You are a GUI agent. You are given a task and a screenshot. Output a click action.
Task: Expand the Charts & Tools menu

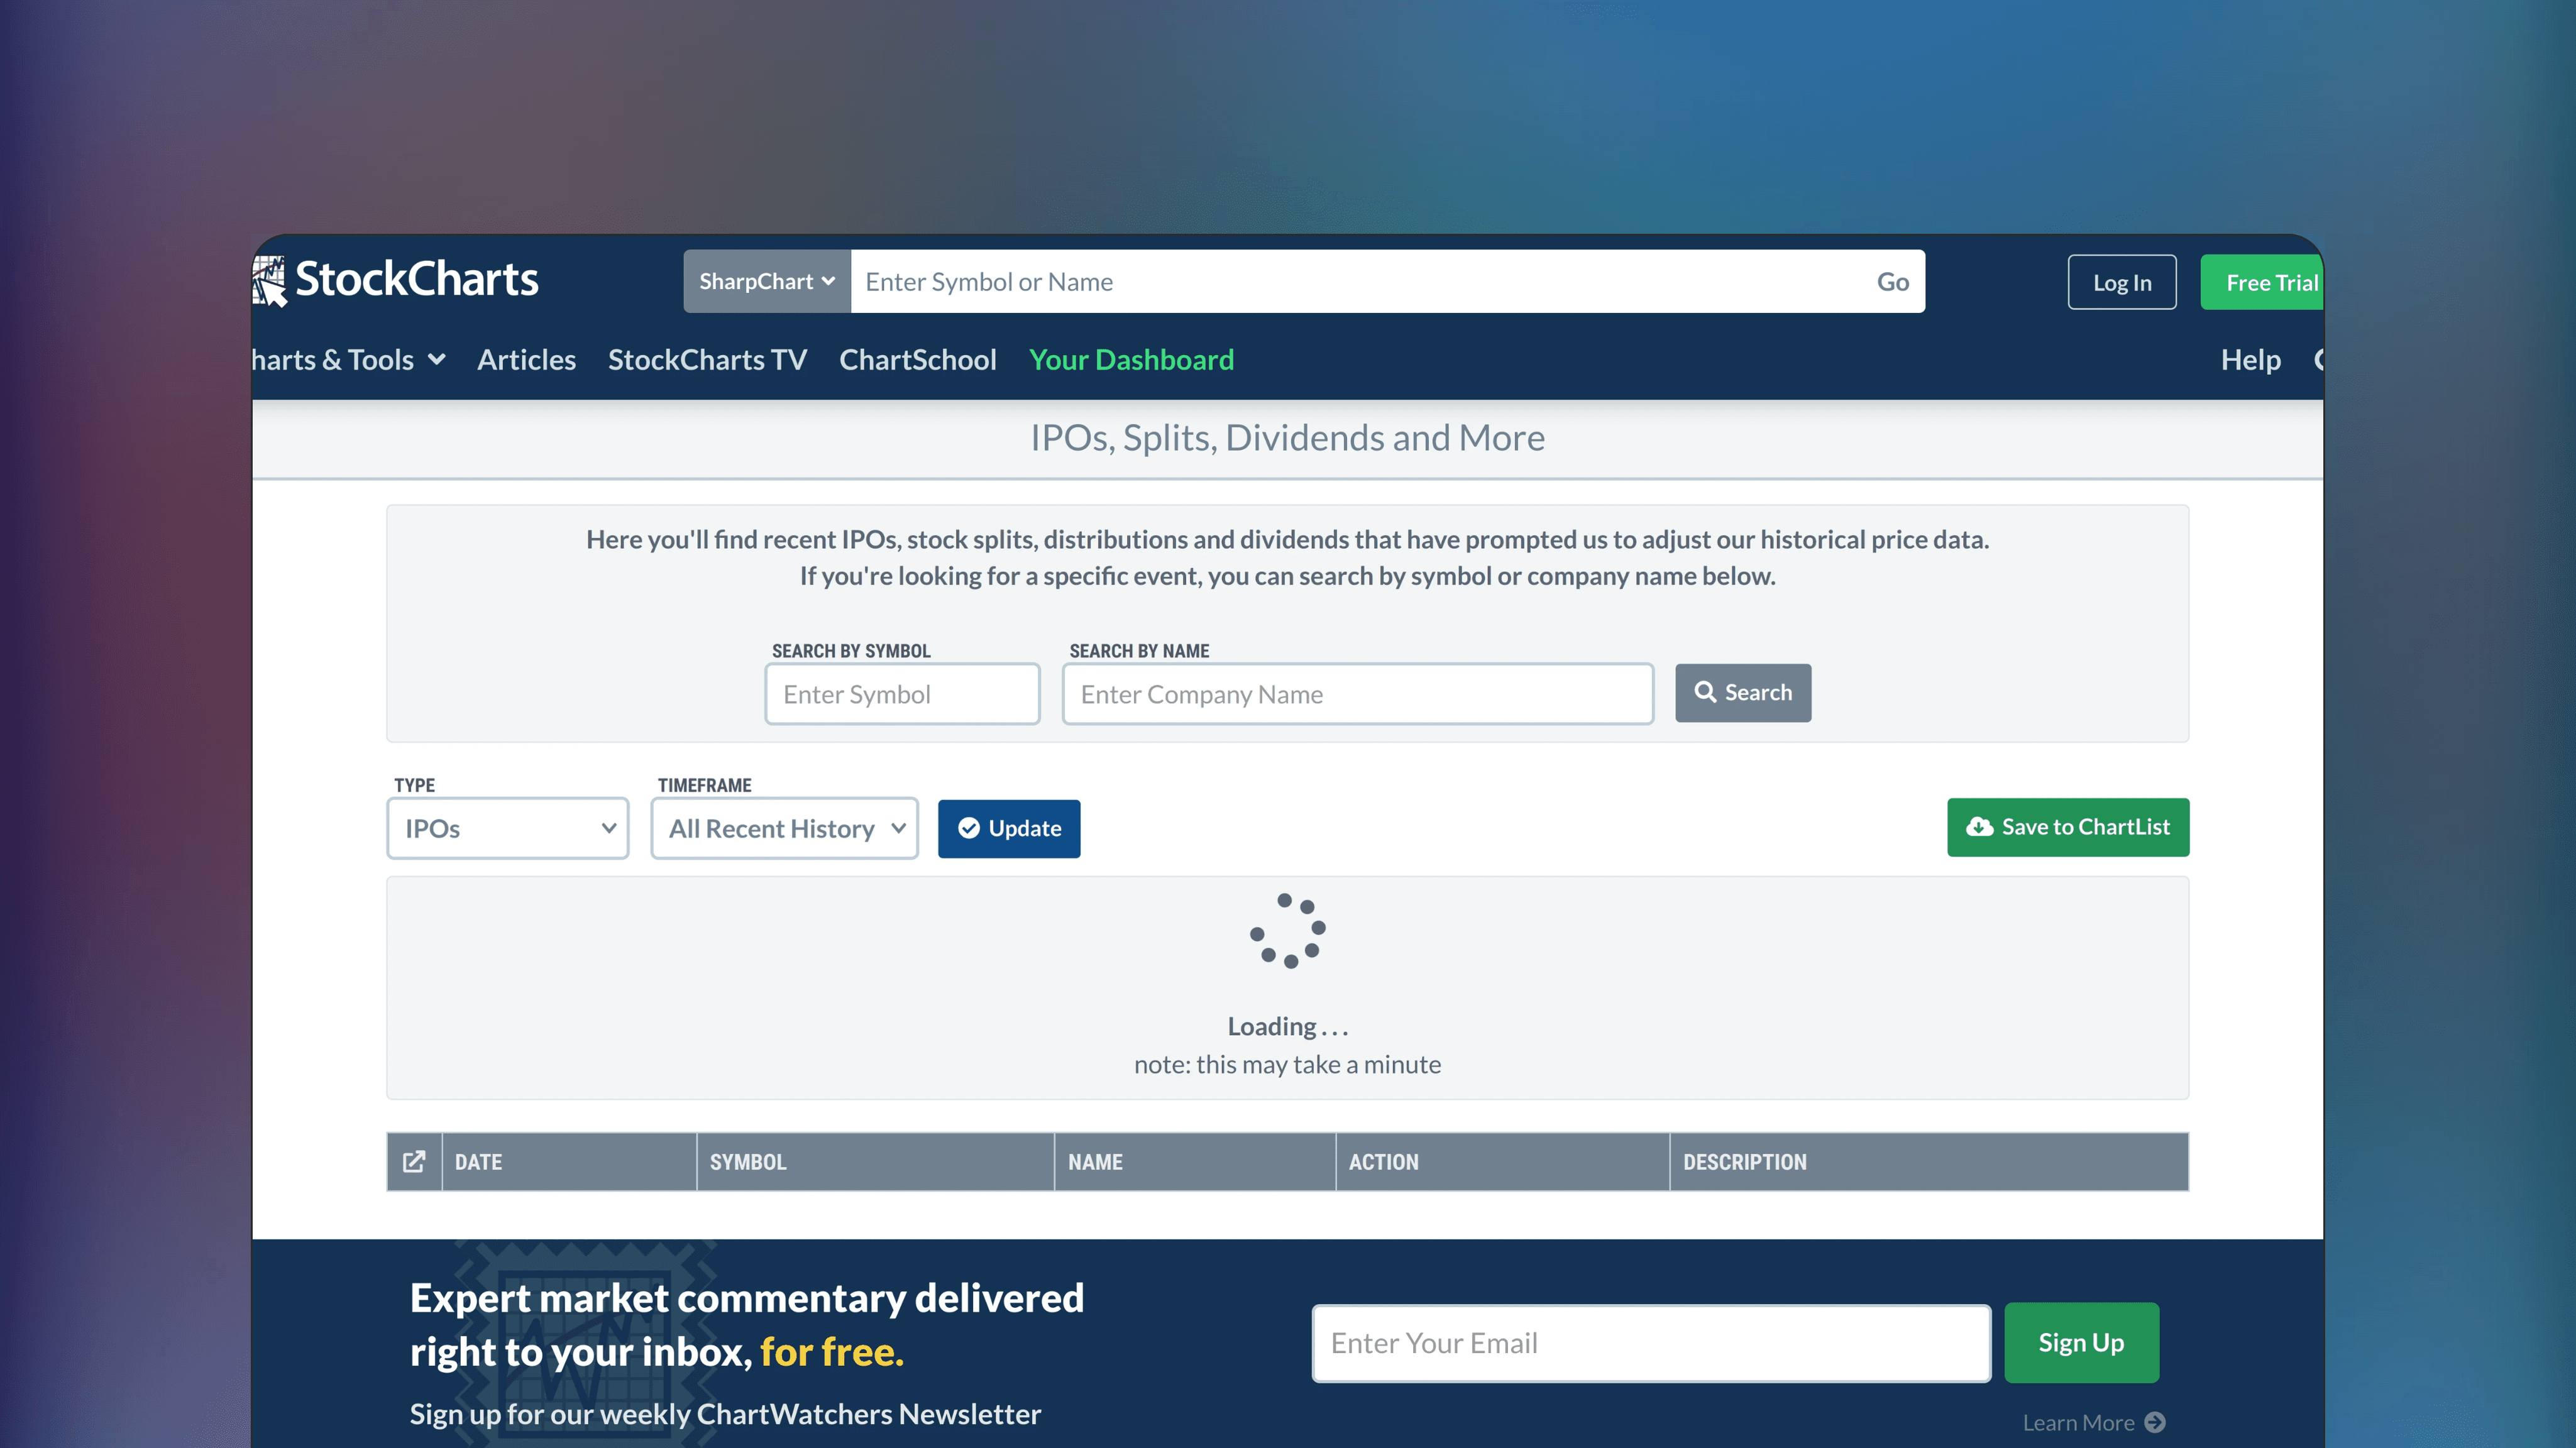coord(346,359)
